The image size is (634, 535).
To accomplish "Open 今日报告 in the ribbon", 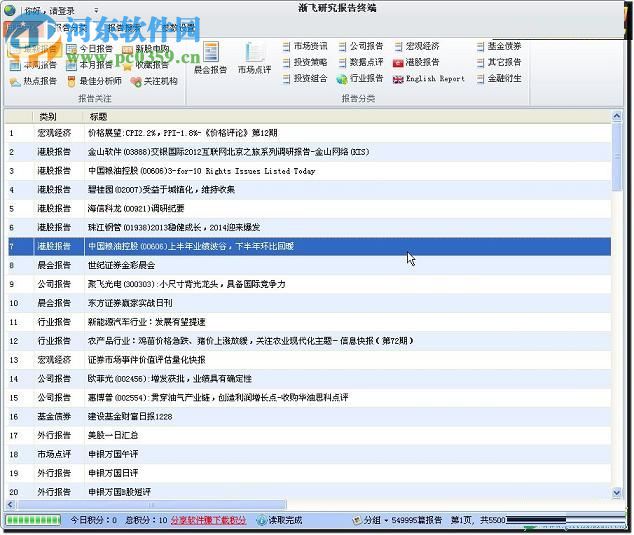I will pos(89,49).
